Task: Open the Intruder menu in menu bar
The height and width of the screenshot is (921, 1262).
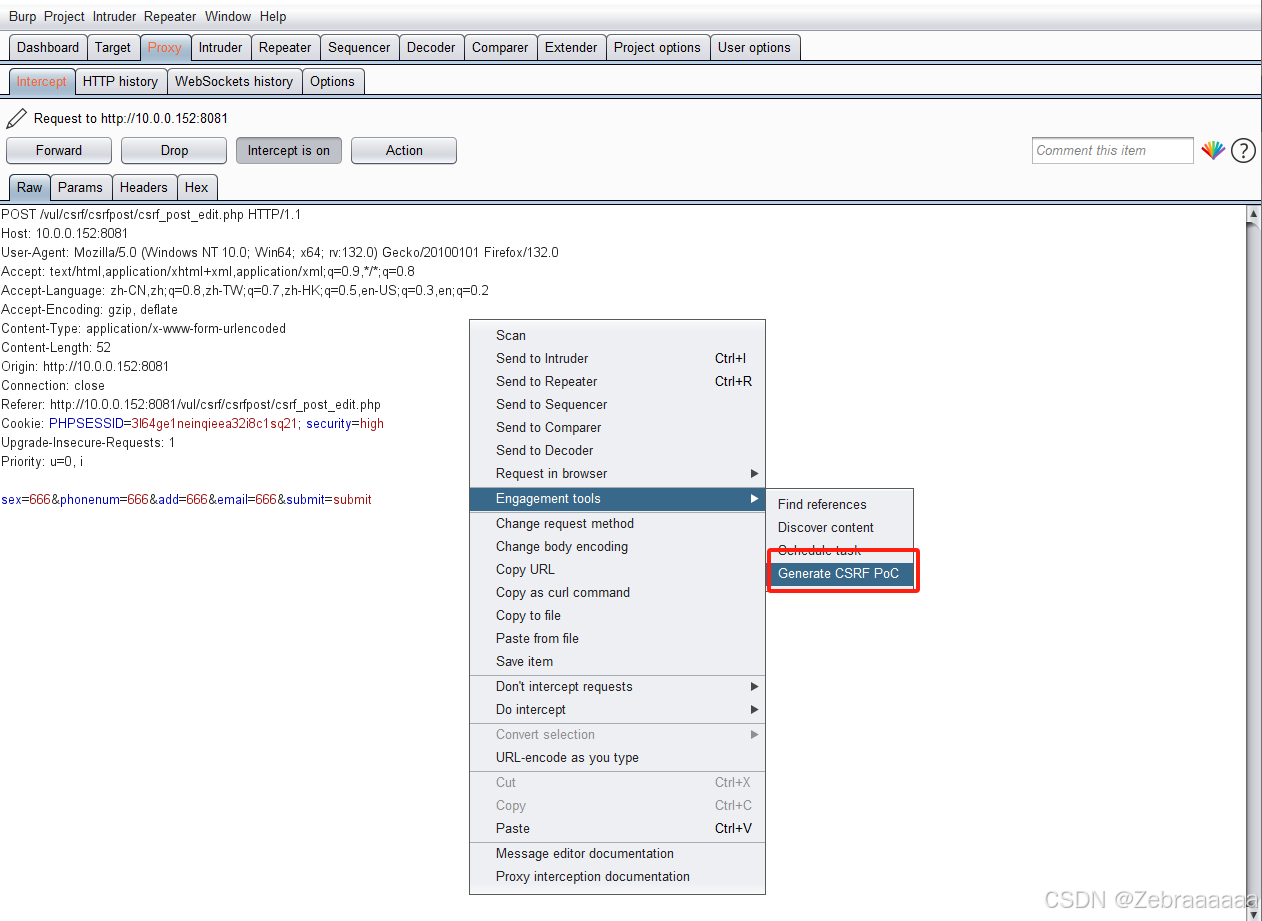Action: coord(115,16)
